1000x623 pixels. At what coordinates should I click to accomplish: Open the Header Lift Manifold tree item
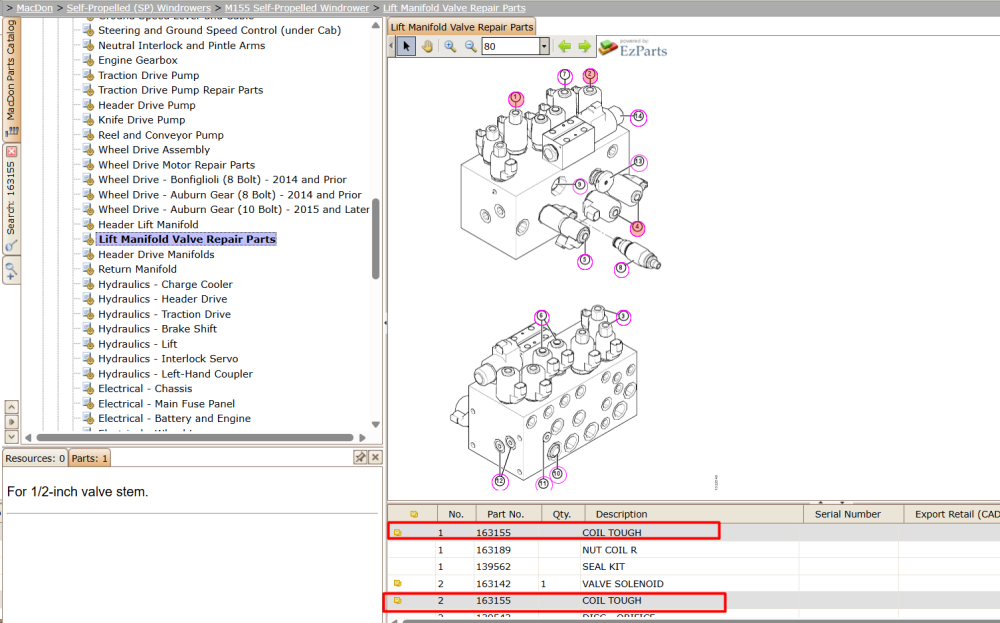coord(148,224)
